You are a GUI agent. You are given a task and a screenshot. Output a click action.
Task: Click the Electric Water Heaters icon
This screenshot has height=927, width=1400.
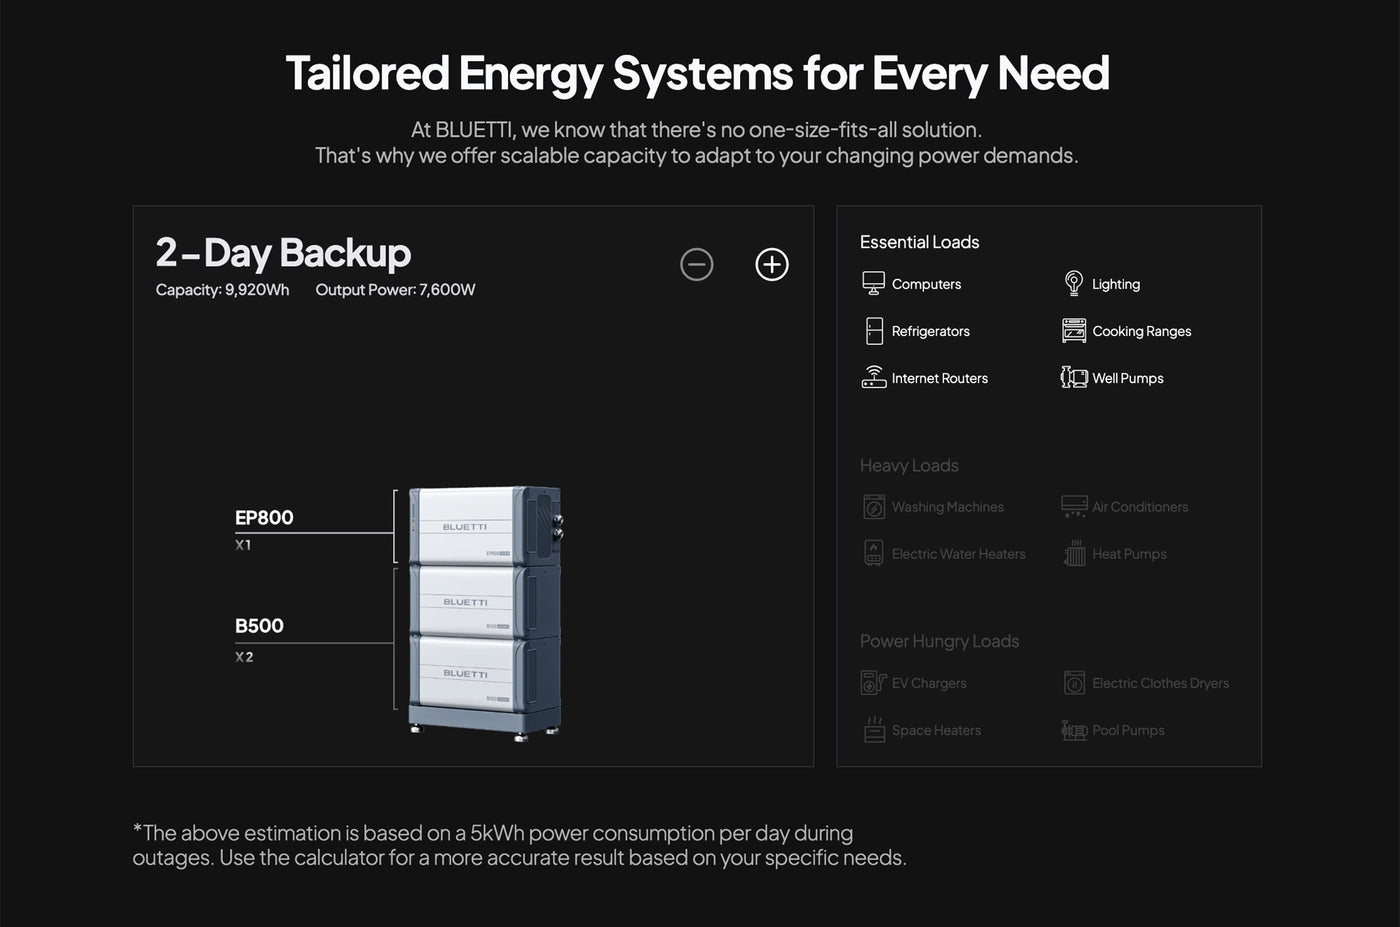point(873,554)
